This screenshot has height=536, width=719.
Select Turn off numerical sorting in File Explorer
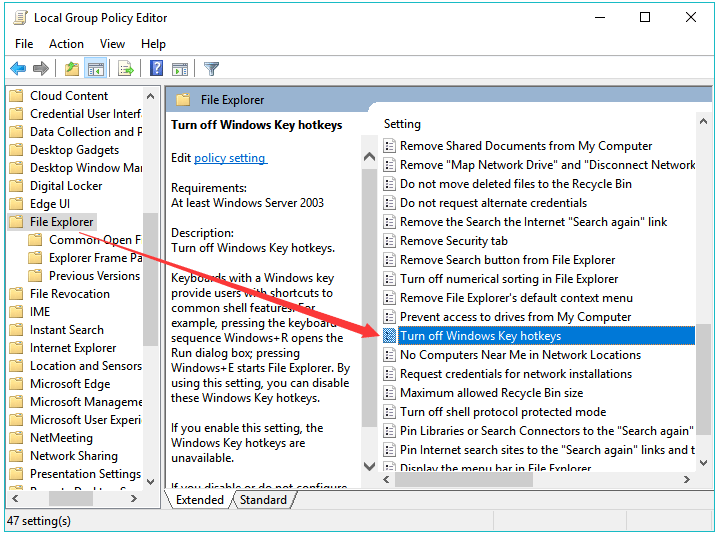pyautogui.click(x=509, y=279)
